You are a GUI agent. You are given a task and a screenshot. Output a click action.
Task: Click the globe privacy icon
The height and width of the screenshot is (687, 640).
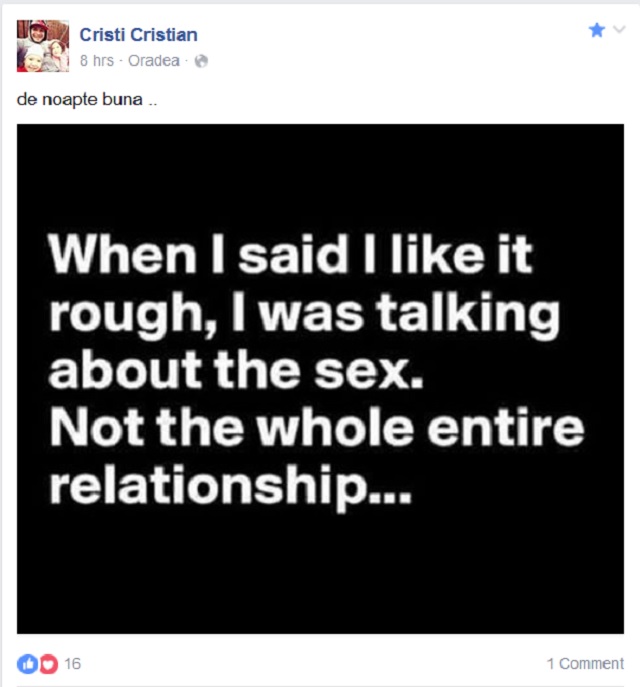click(x=201, y=61)
